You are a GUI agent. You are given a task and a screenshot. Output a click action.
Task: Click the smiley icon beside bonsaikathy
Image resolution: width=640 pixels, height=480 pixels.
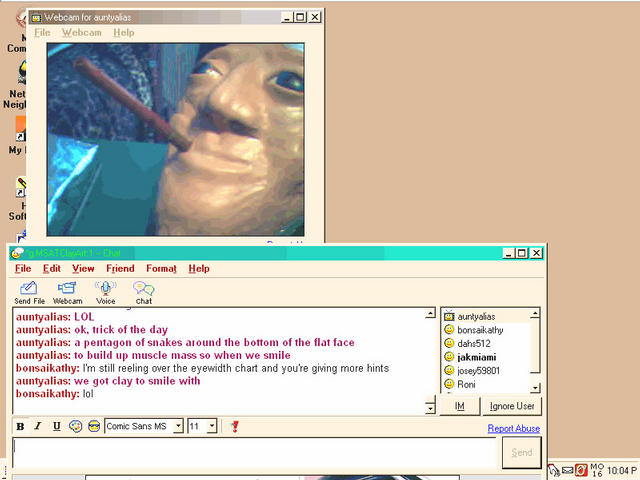click(x=449, y=329)
